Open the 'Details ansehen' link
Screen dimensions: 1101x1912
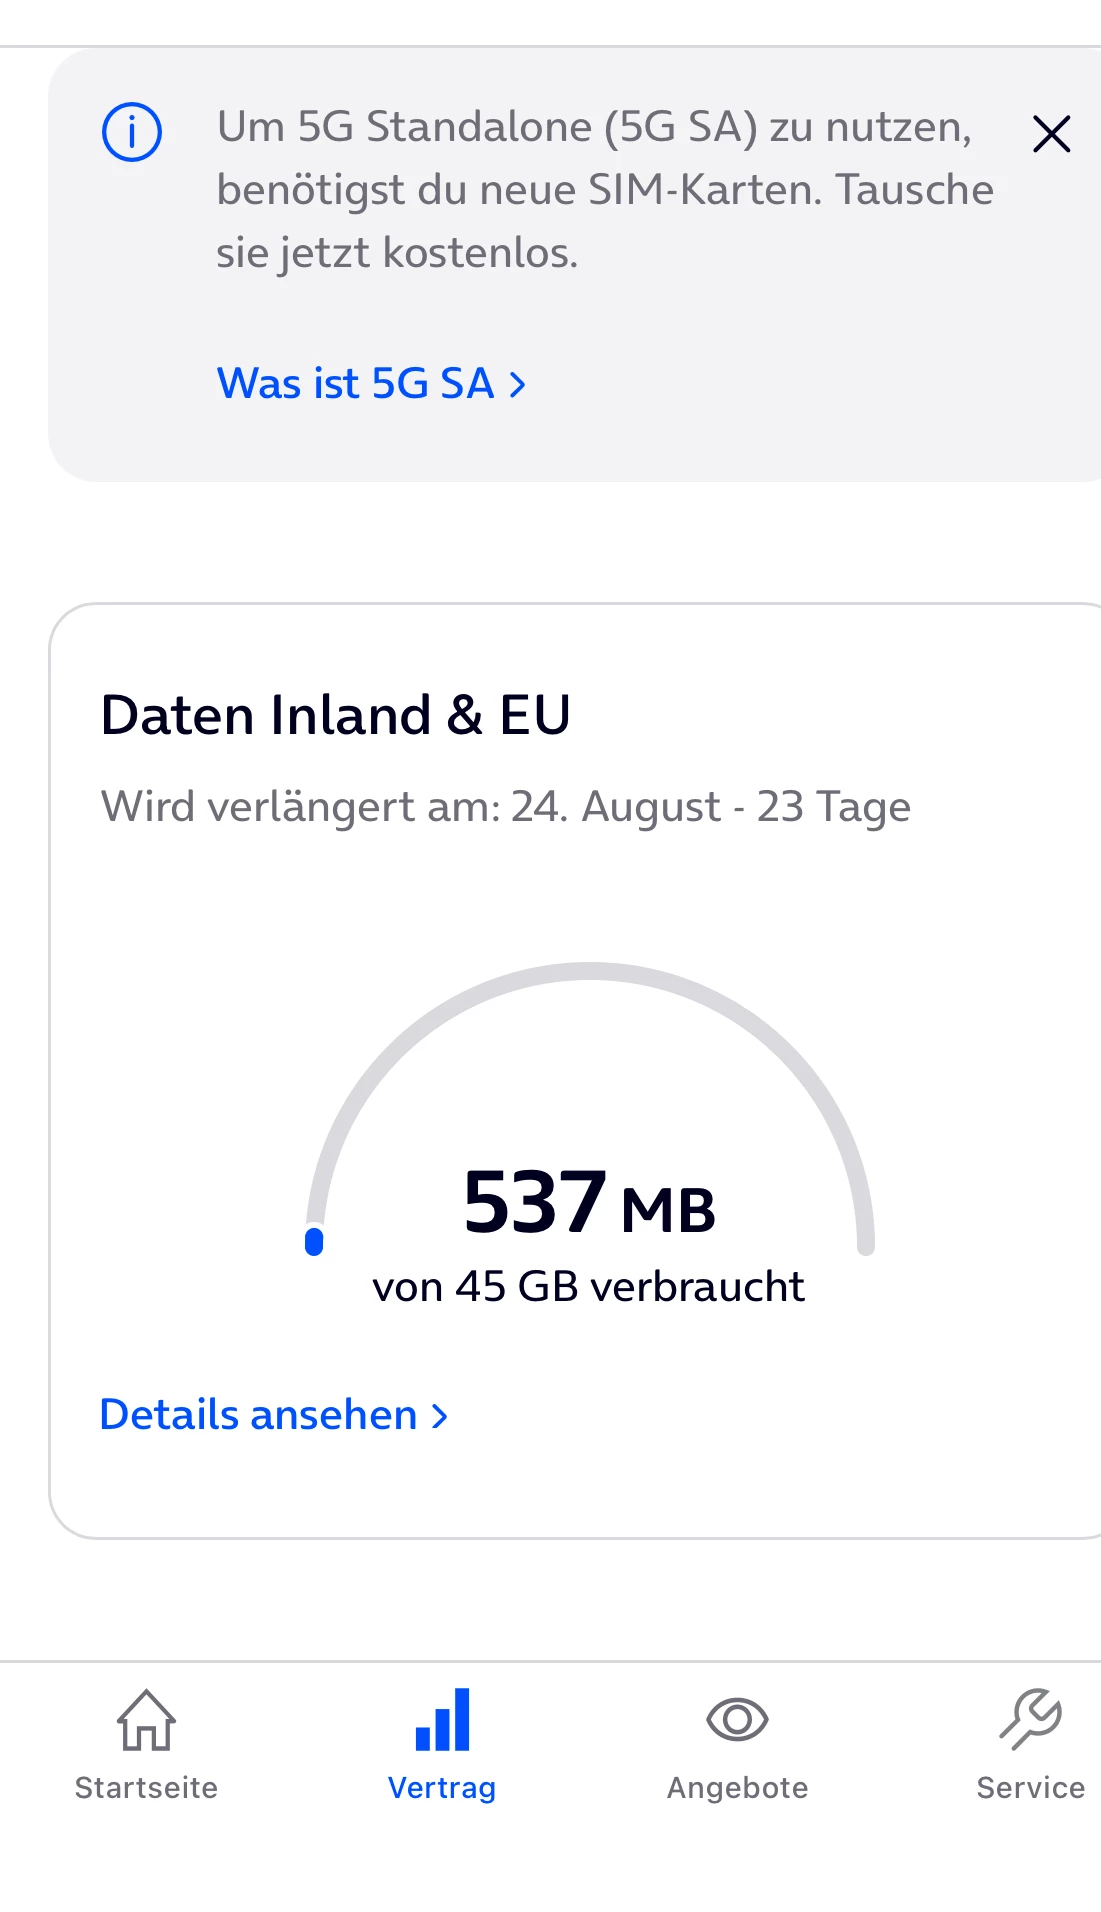pyautogui.click(x=259, y=1415)
